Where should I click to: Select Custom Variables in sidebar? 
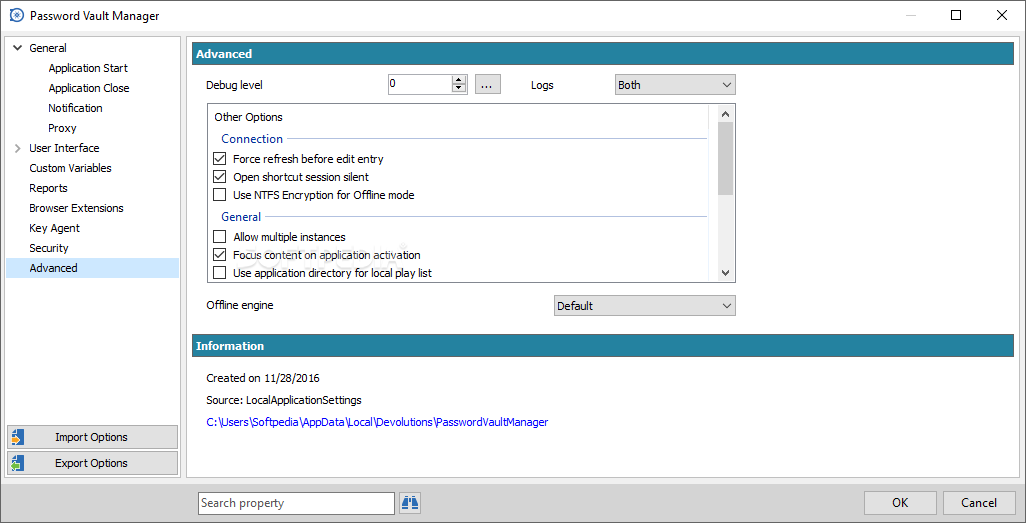71,168
